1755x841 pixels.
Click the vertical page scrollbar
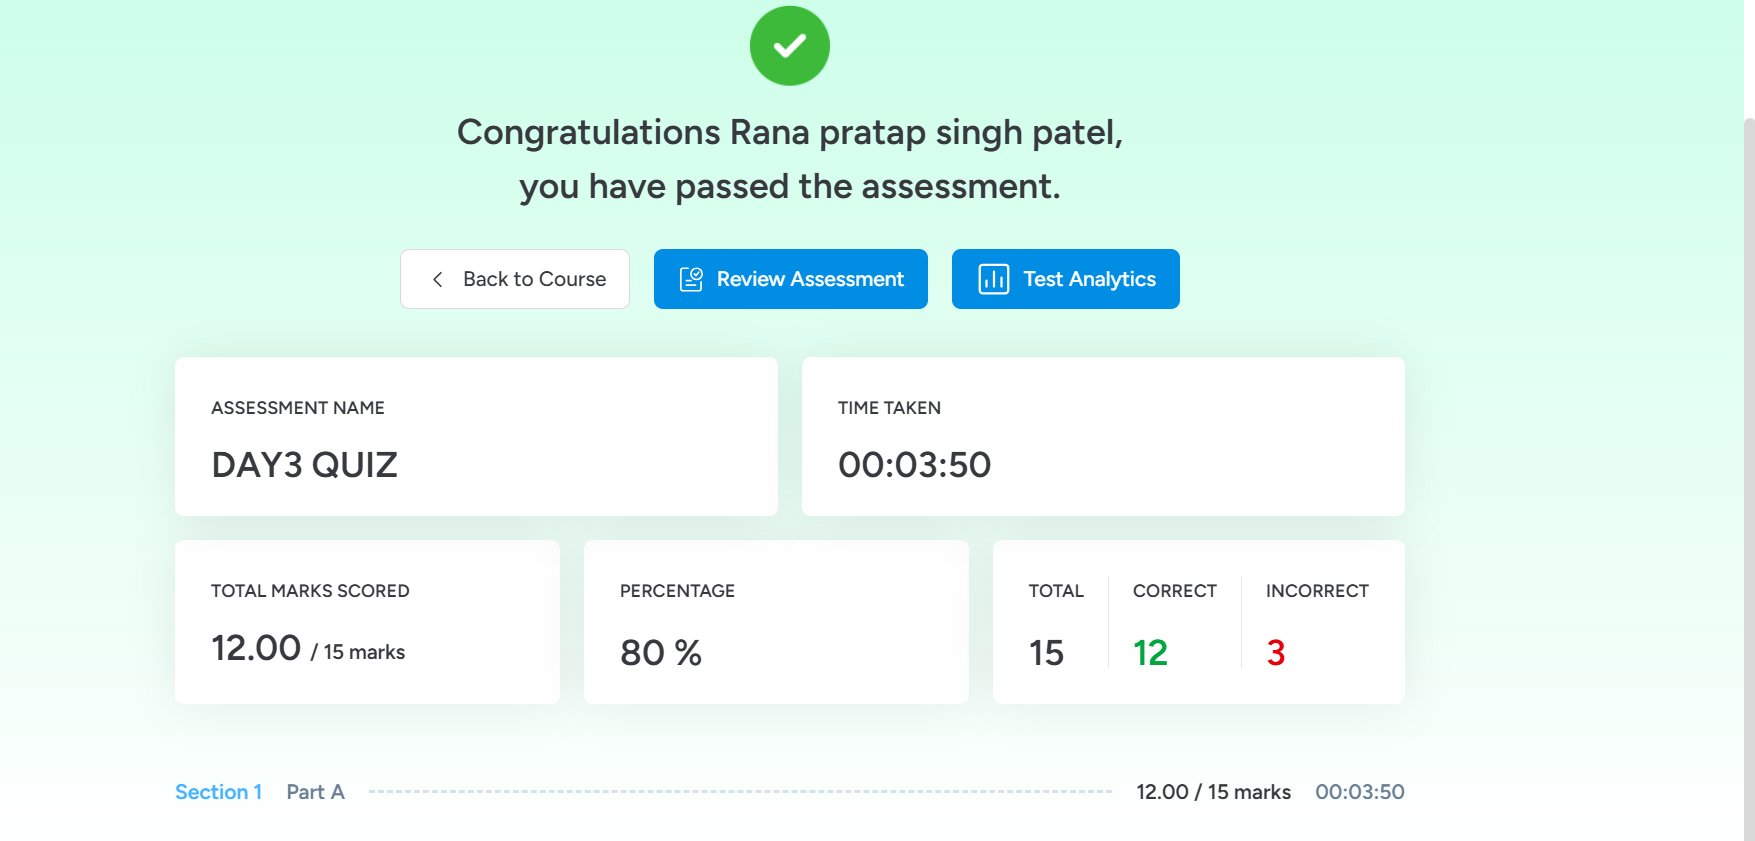pos(1748,450)
